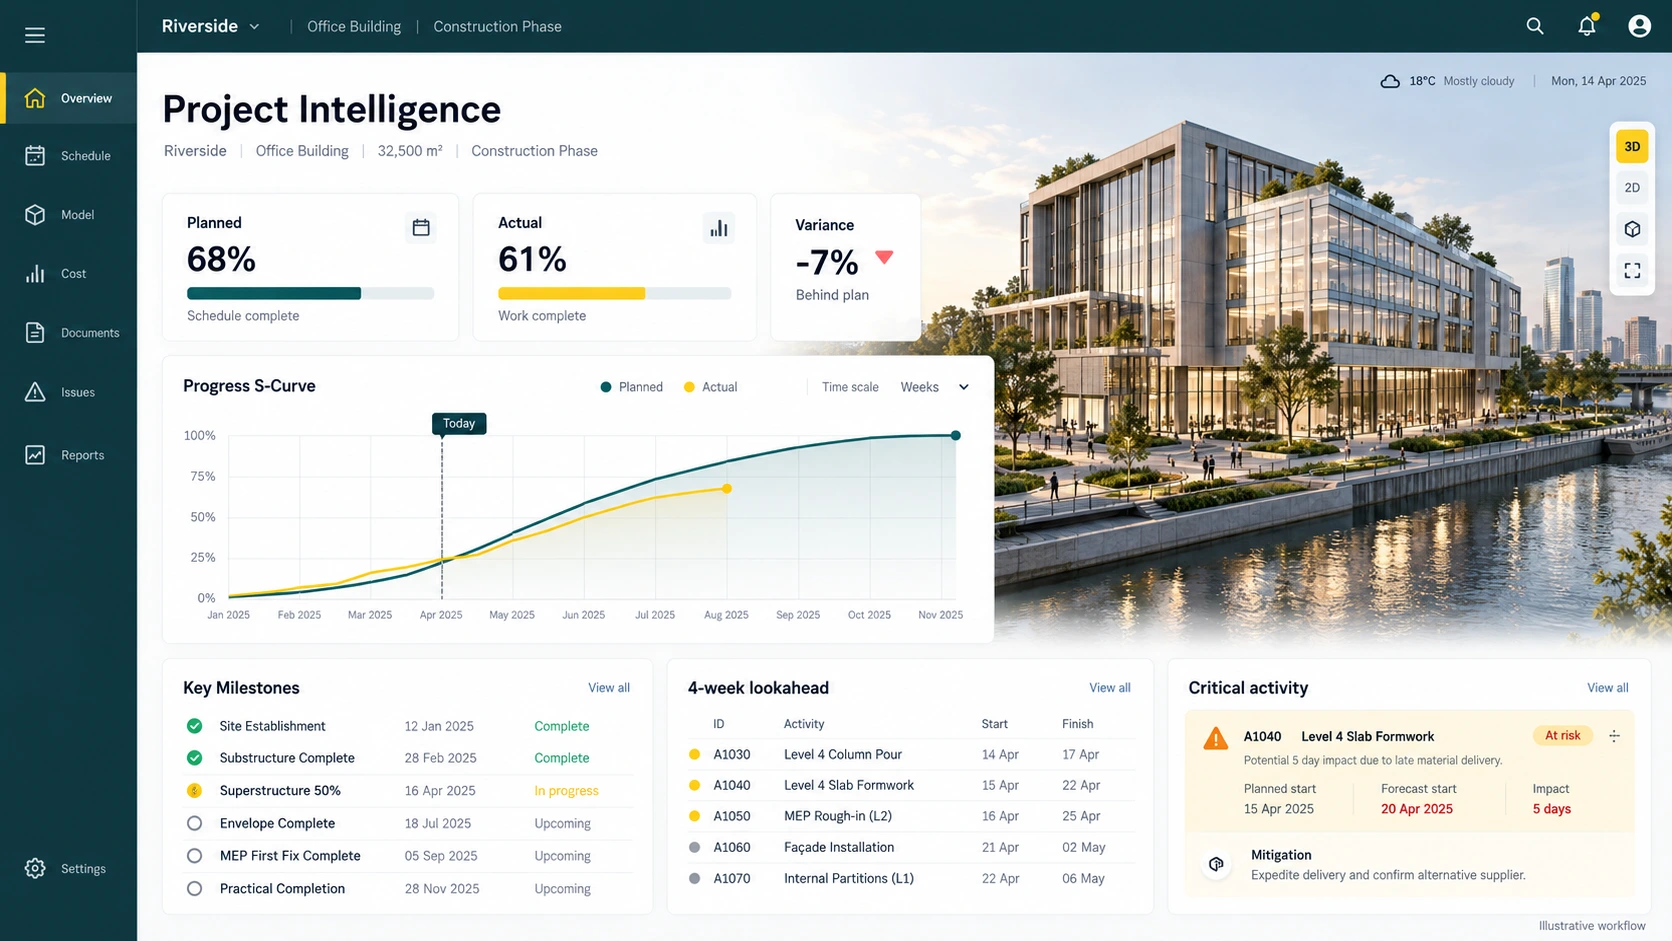Click the search magnifier icon

tap(1535, 26)
